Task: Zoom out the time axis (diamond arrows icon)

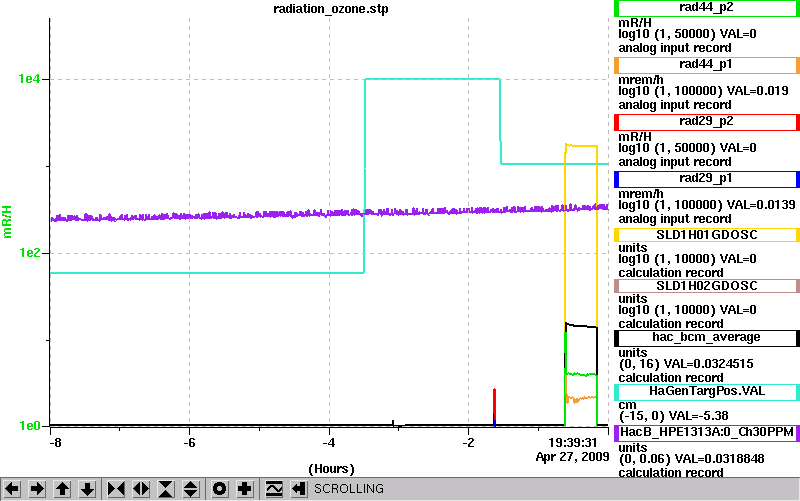Action: click(x=141, y=489)
